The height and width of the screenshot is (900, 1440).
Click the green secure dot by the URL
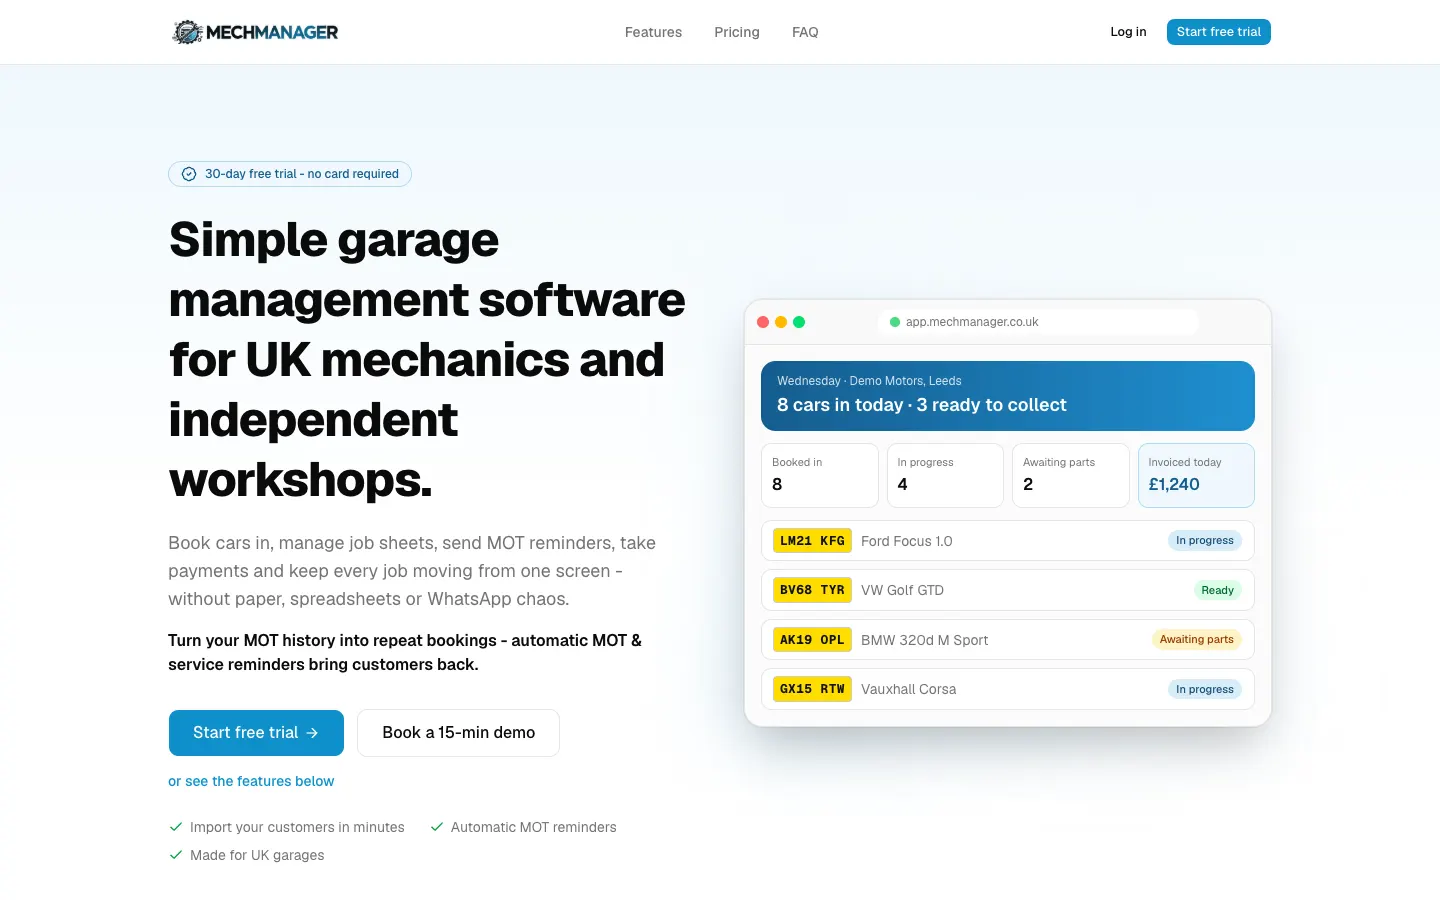point(895,322)
